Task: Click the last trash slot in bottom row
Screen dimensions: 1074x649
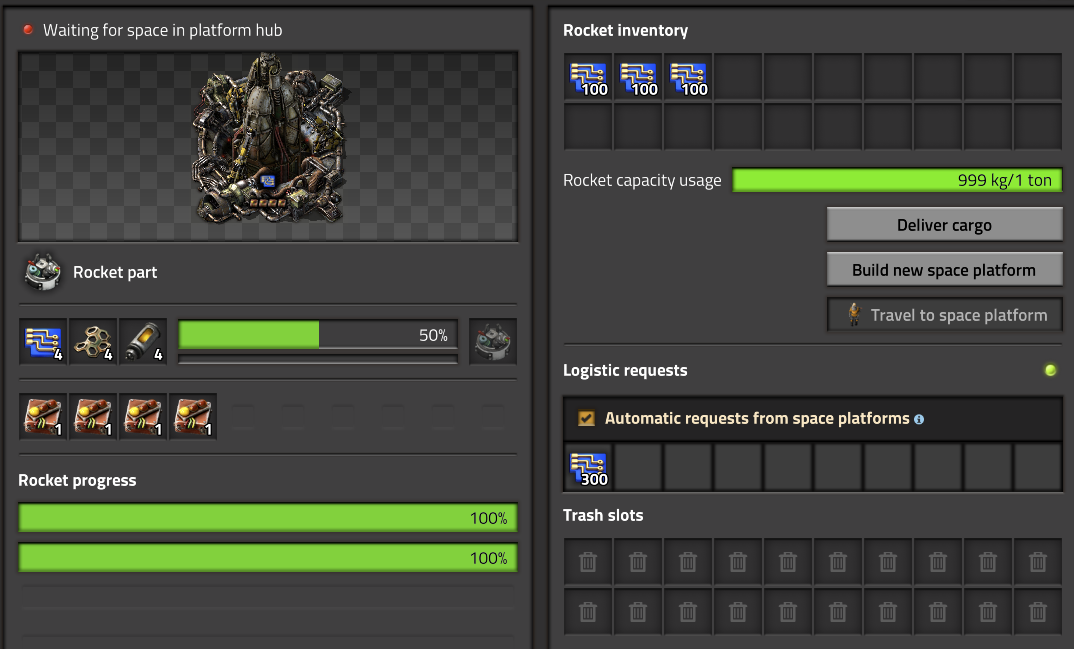Action: pyautogui.click(x=1038, y=611)
